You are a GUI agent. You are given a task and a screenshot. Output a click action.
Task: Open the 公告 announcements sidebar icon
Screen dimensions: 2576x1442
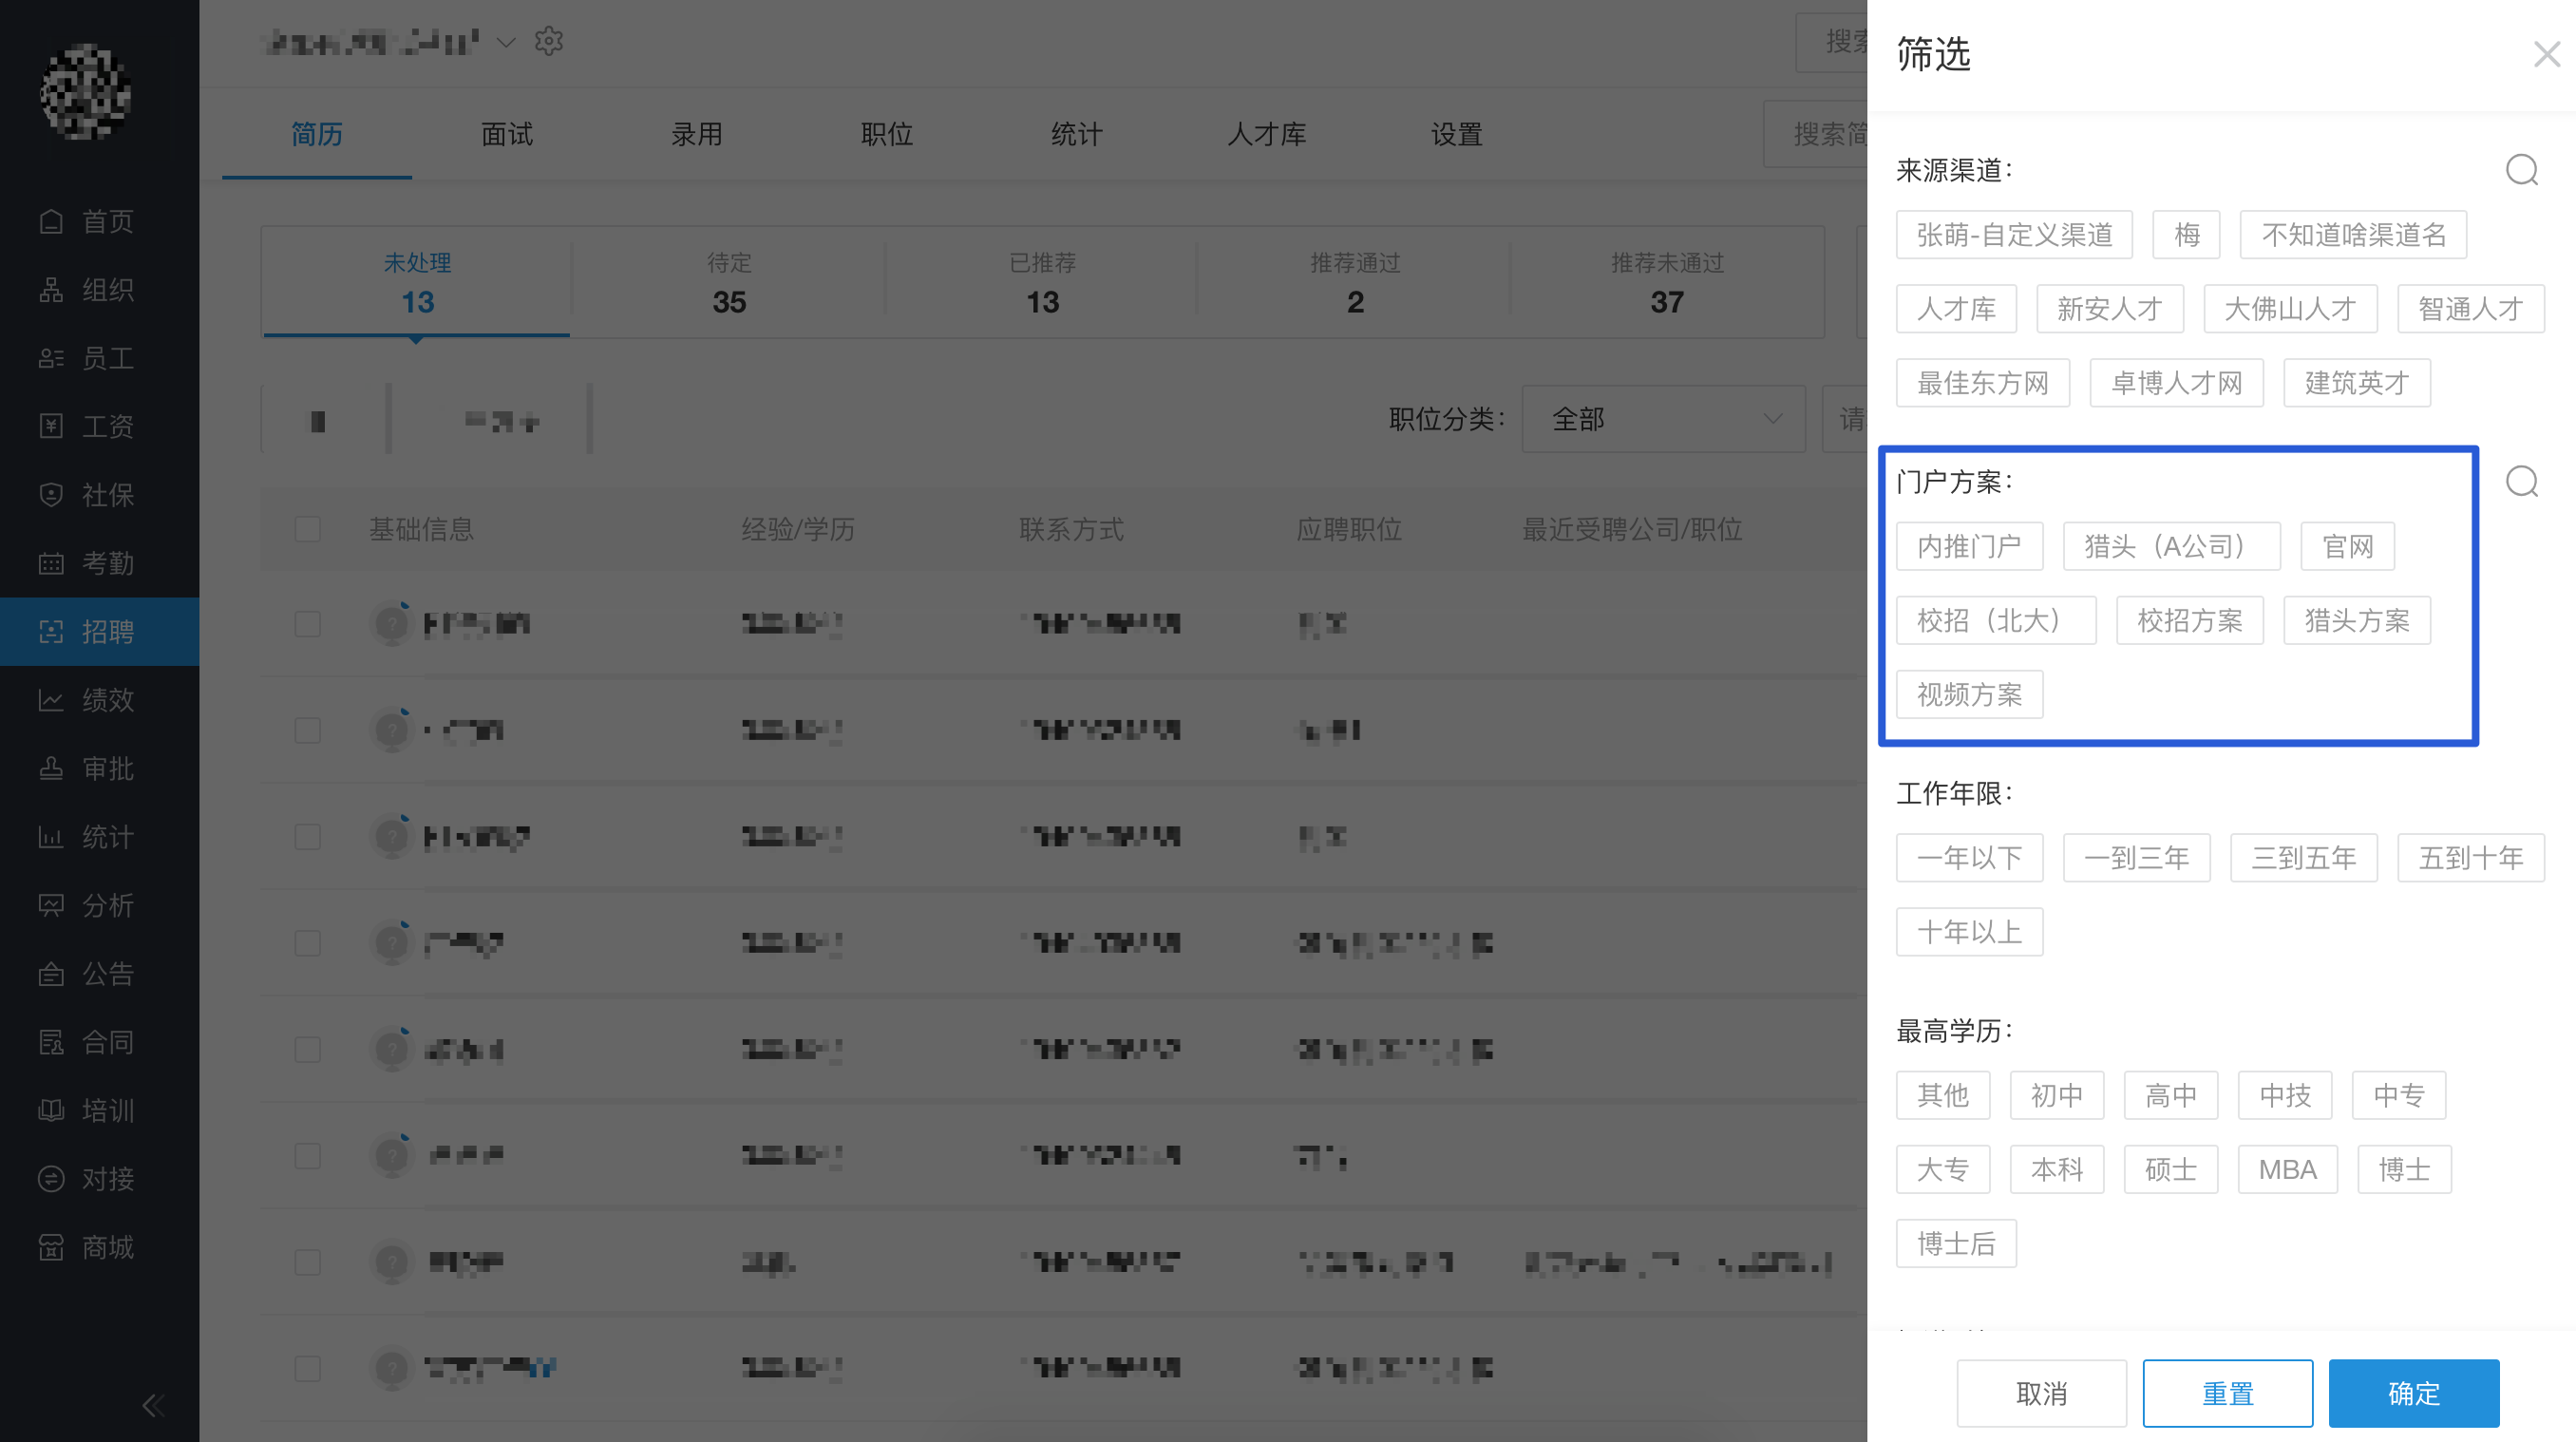click(x=51, y=973)
